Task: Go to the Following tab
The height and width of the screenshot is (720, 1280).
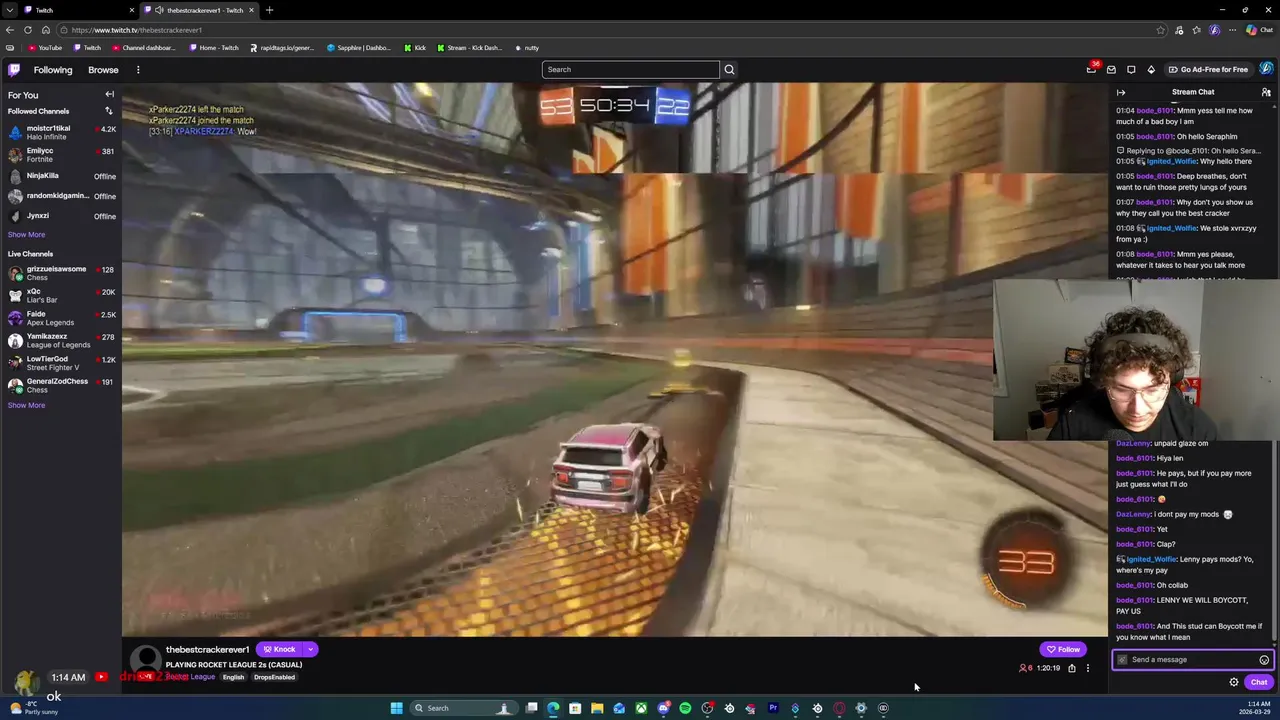Action: coord(53,70)
